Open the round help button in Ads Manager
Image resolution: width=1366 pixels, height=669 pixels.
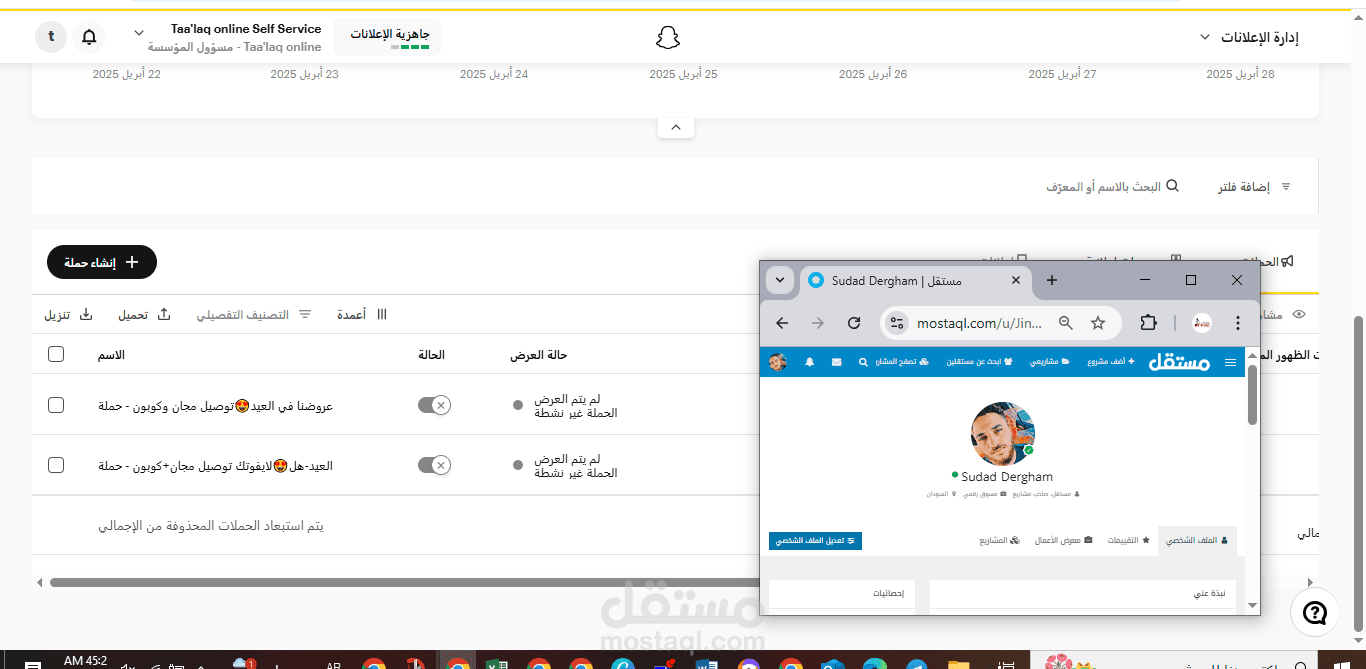(x=1315, y=612)
